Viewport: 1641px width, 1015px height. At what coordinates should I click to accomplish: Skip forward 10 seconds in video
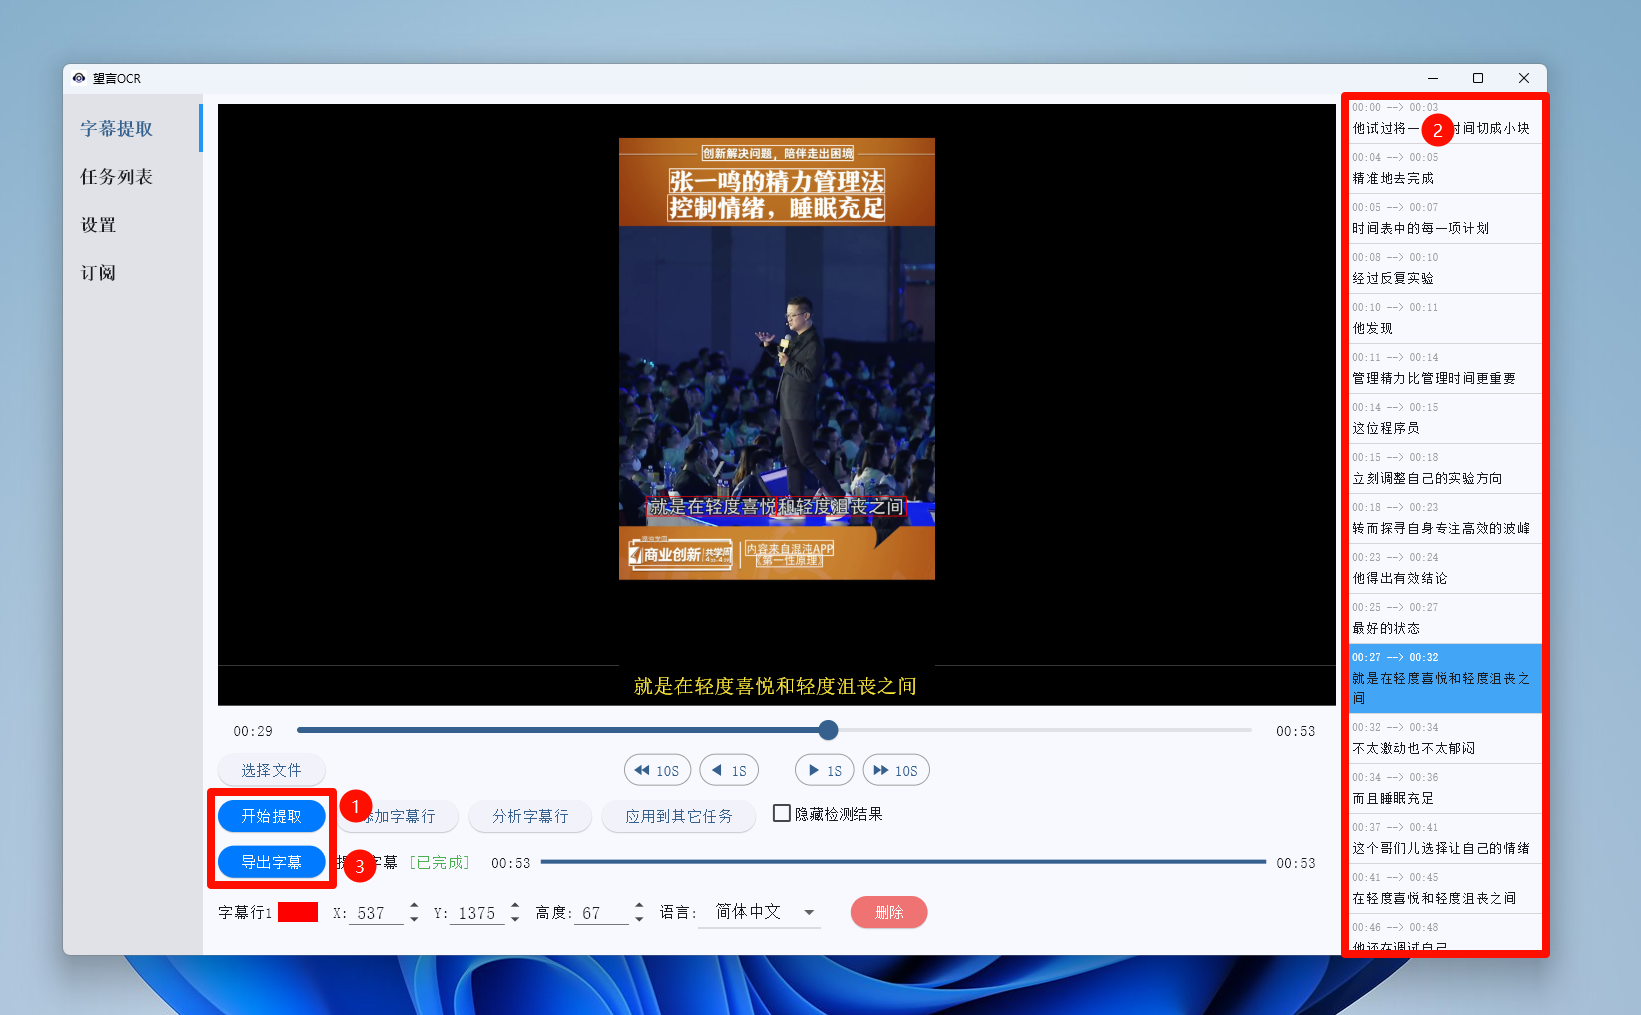(896, 771)
